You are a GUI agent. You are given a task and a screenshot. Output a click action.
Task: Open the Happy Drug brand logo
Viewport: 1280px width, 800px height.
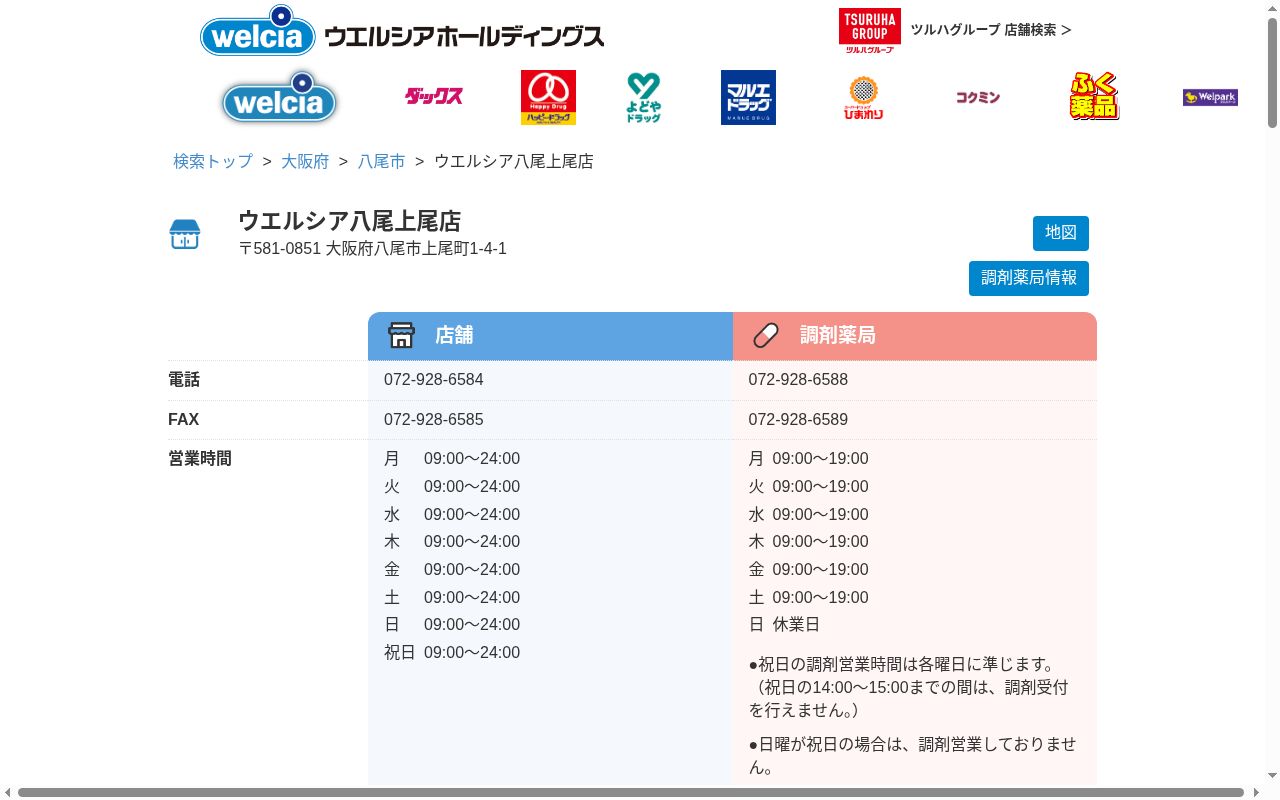coord(548,97)
